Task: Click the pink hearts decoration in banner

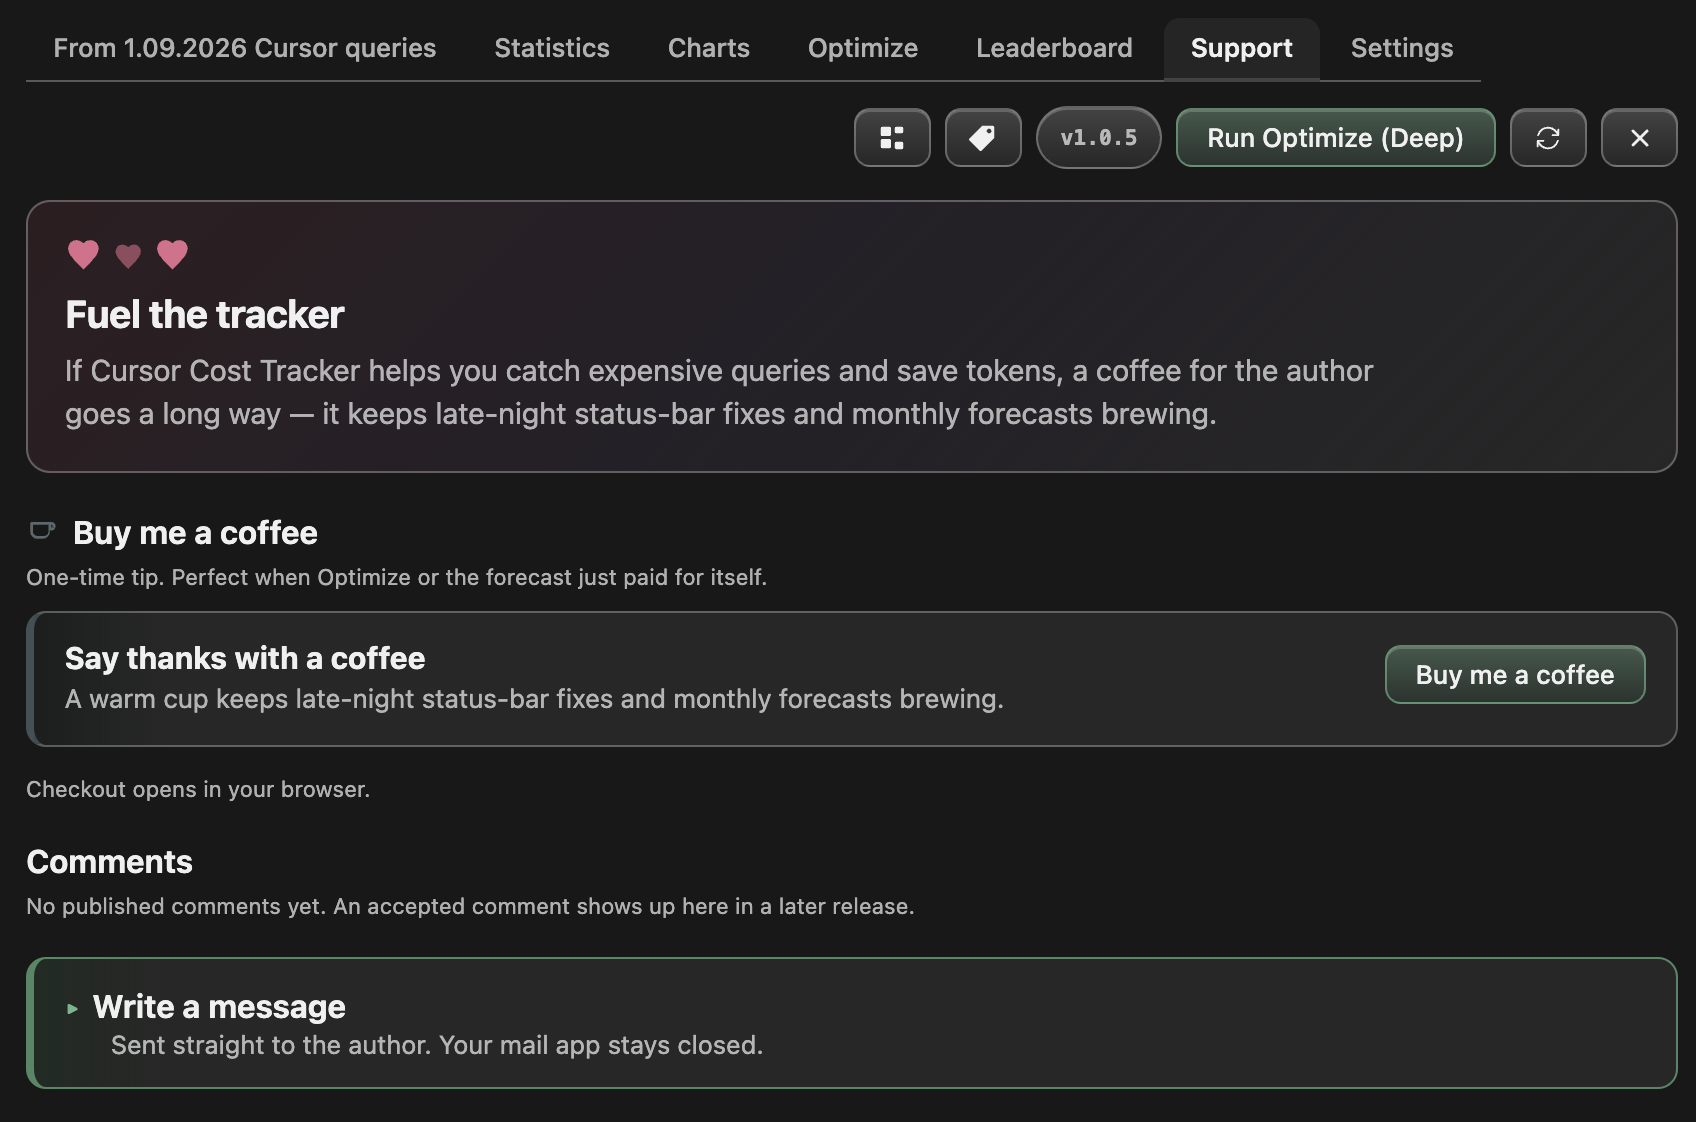Action: [x=128, y=255]
